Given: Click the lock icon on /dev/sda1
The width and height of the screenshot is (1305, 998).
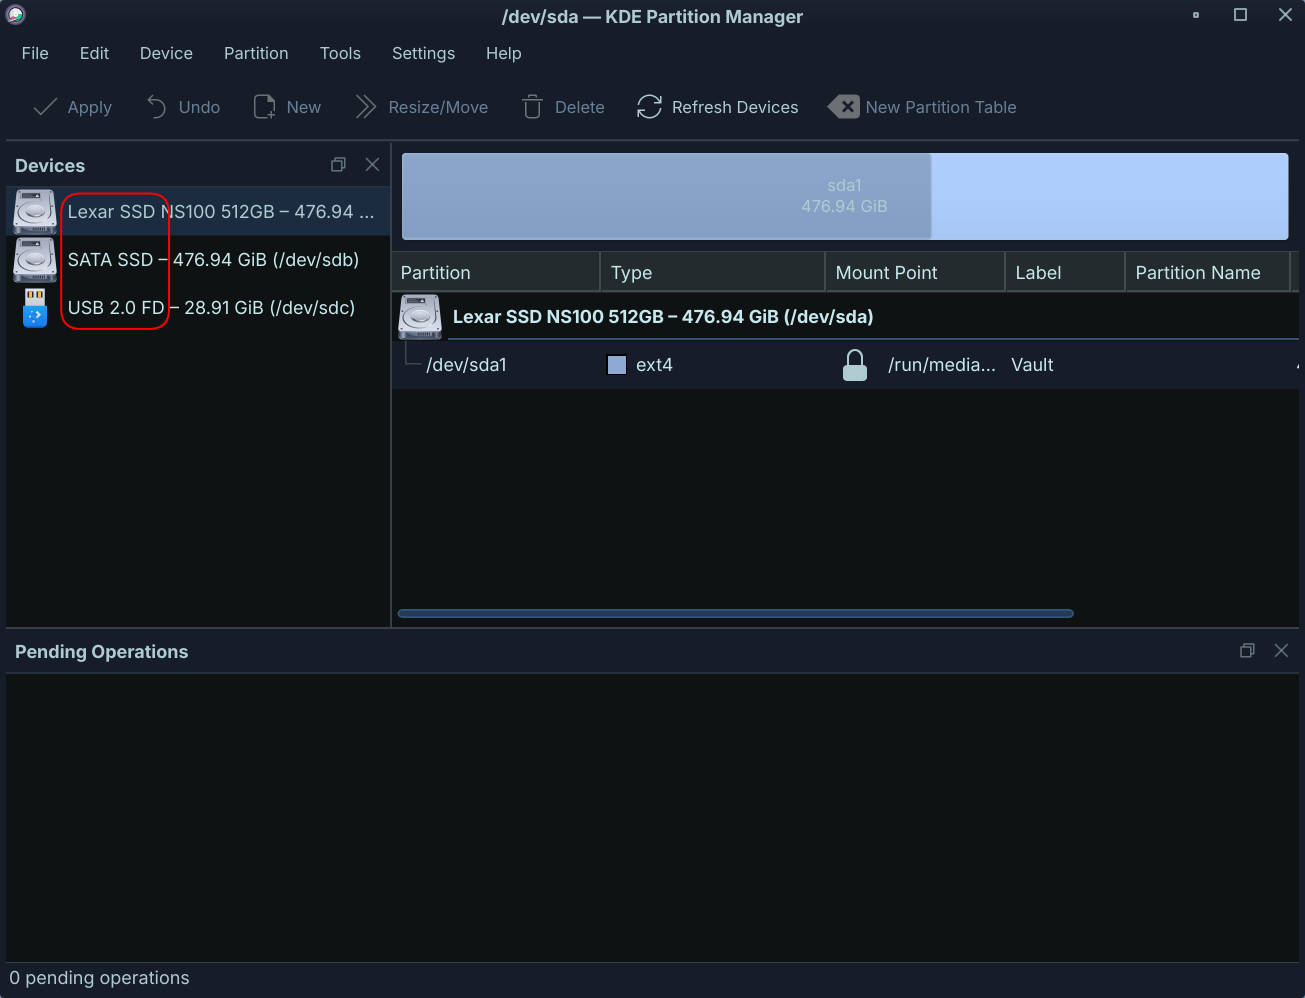Looking at the screenshot, I should coord(855,365).
